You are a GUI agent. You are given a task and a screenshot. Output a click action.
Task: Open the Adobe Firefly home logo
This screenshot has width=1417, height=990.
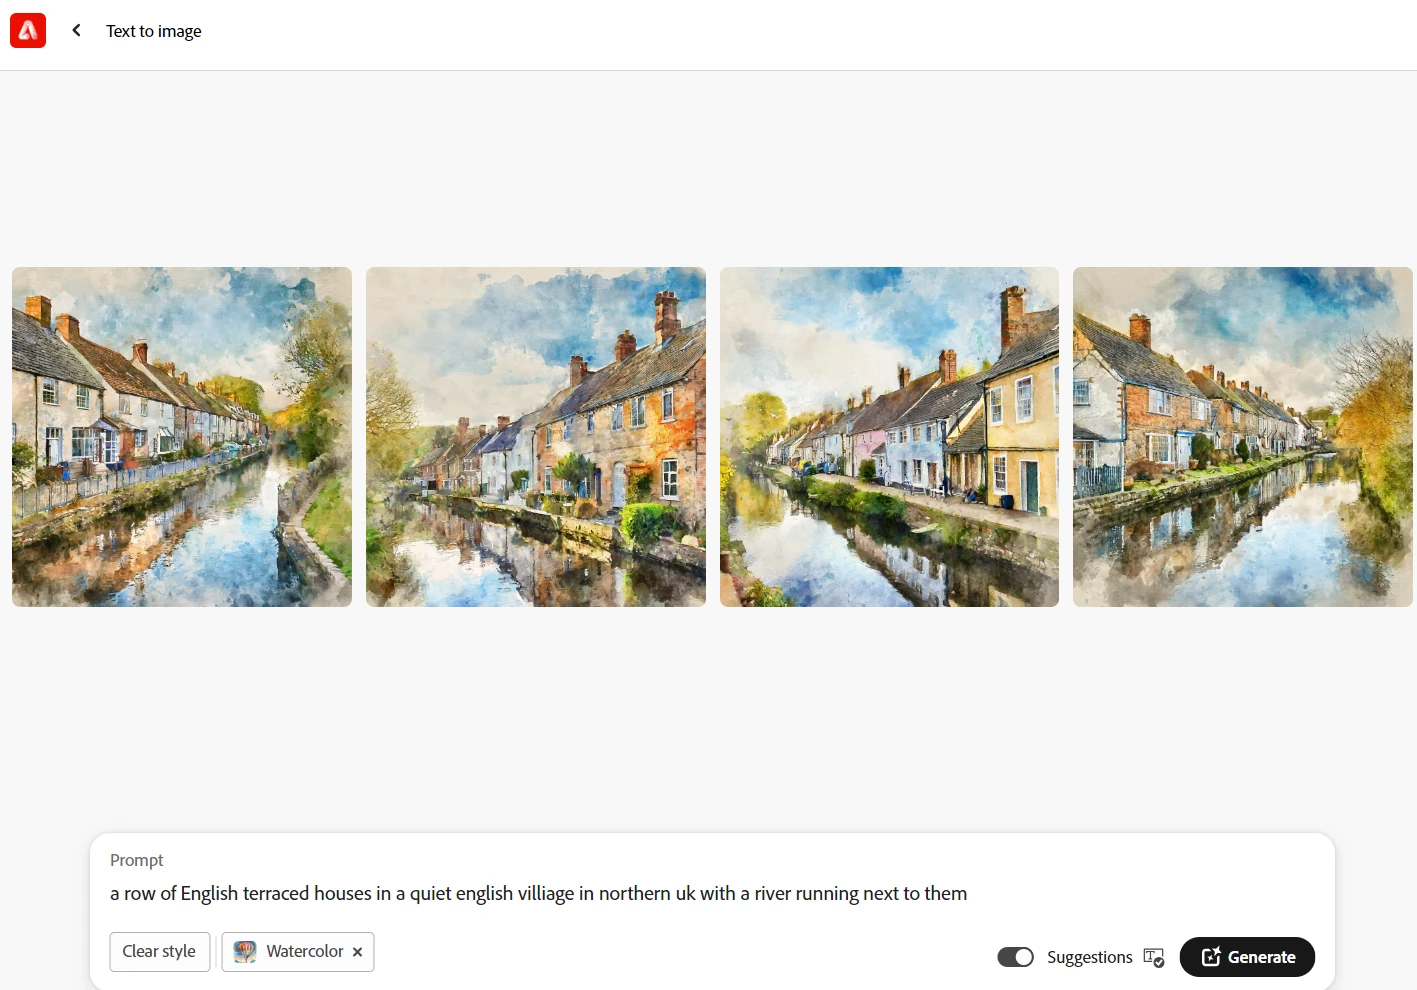[x=28, y=31]
